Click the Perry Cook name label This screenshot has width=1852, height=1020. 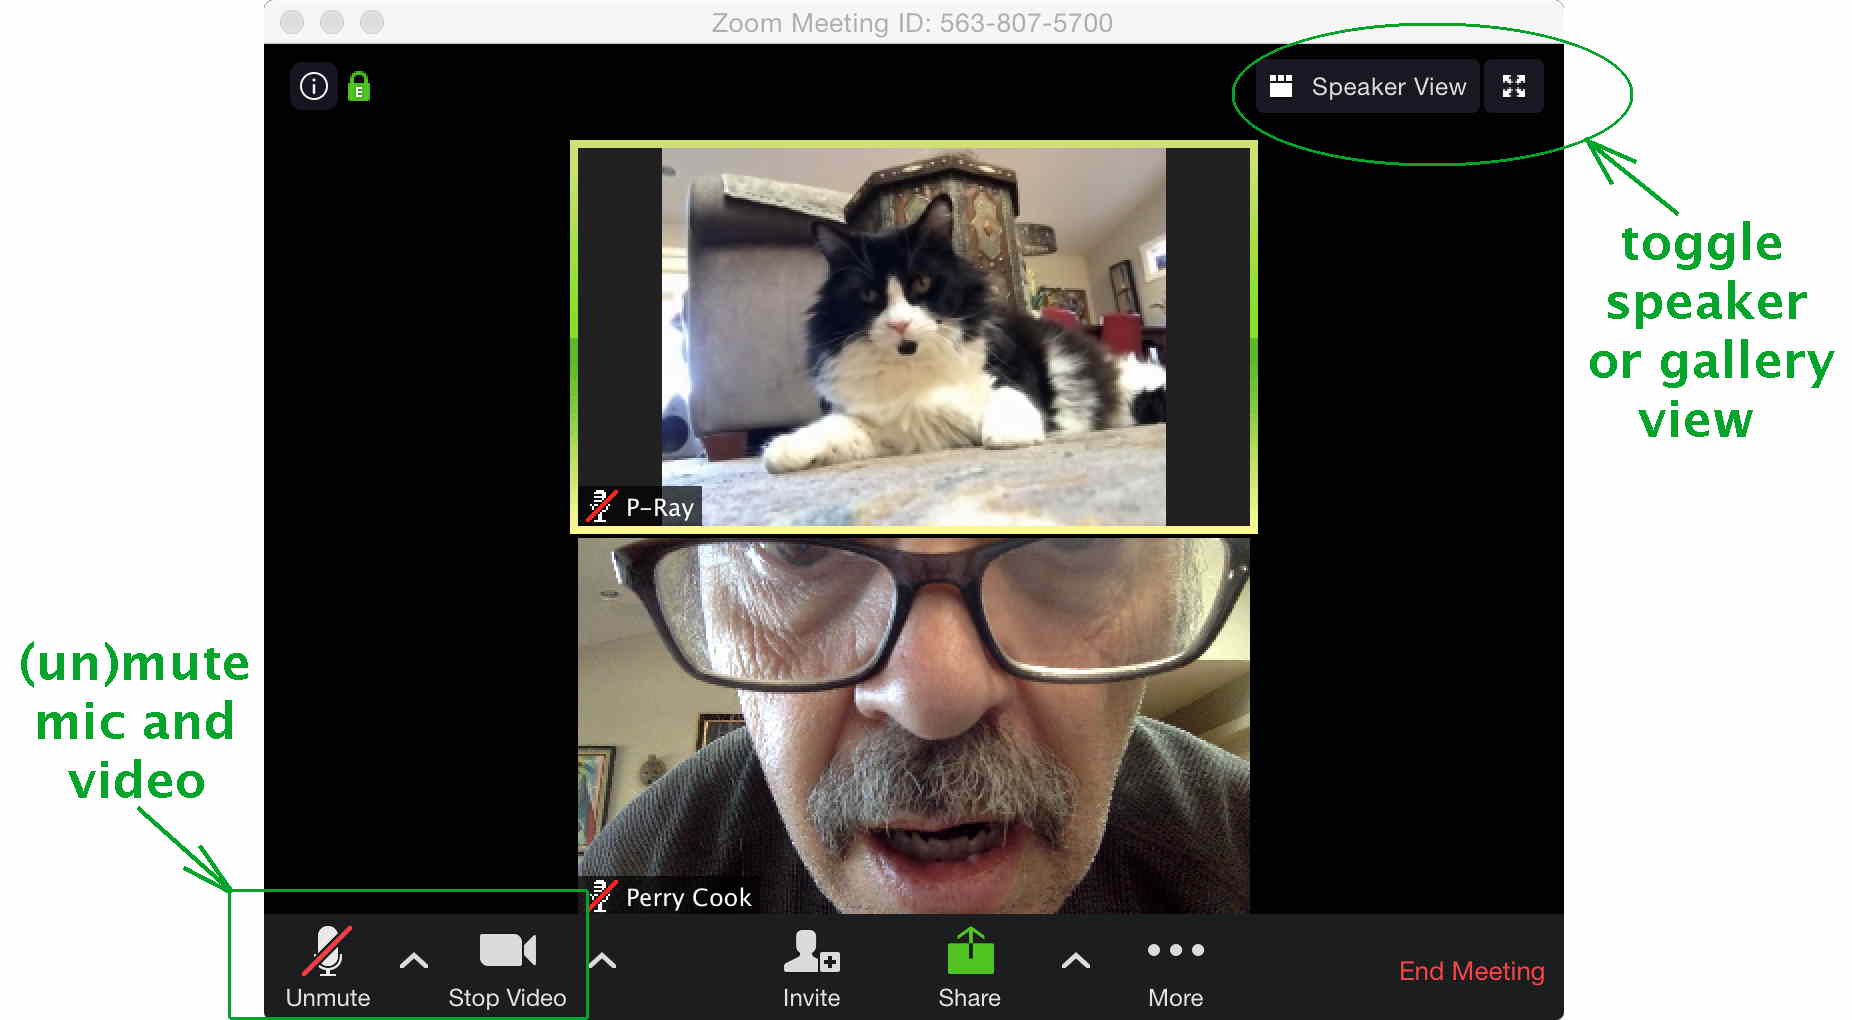click(688, 897)
